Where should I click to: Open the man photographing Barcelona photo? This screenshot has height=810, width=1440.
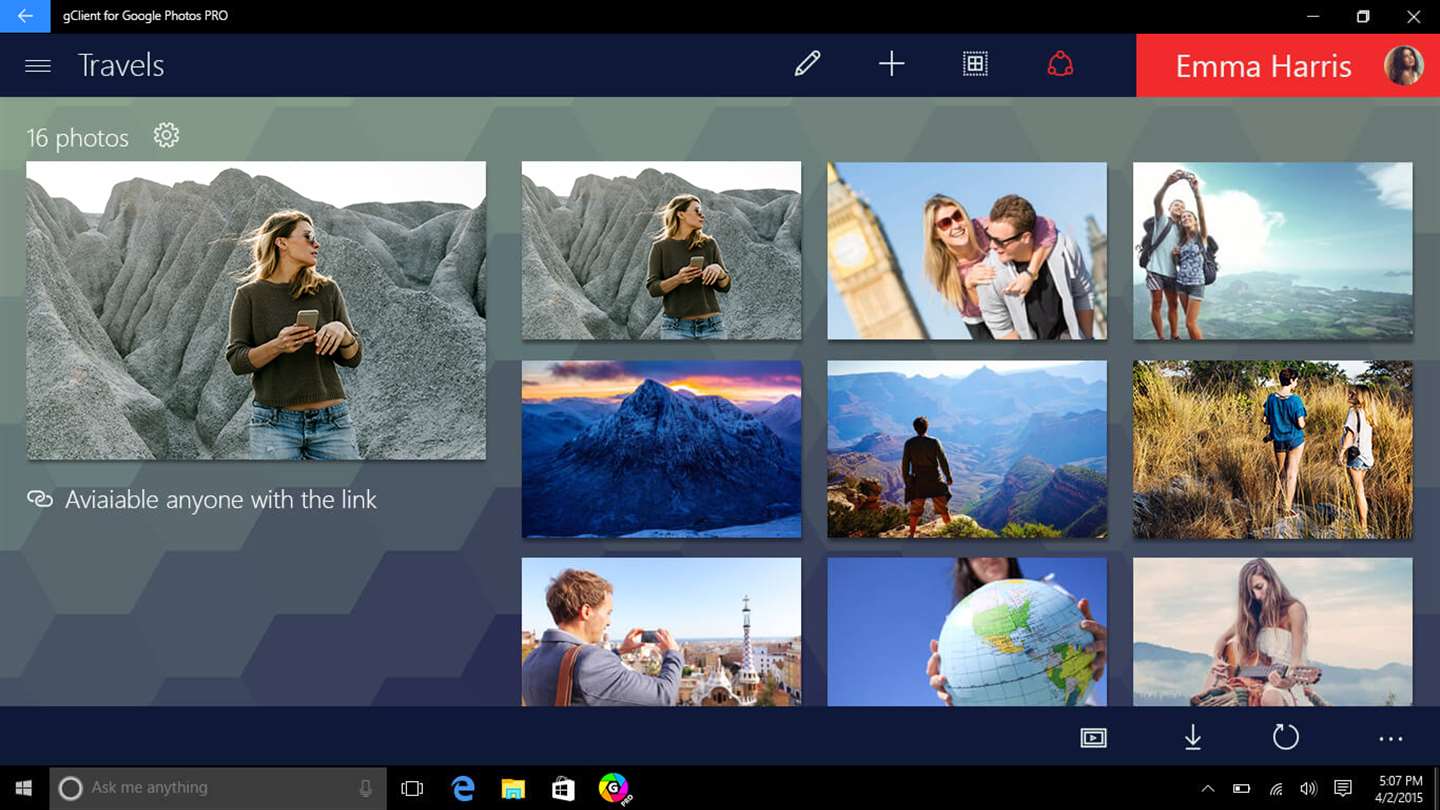point(661,632)
